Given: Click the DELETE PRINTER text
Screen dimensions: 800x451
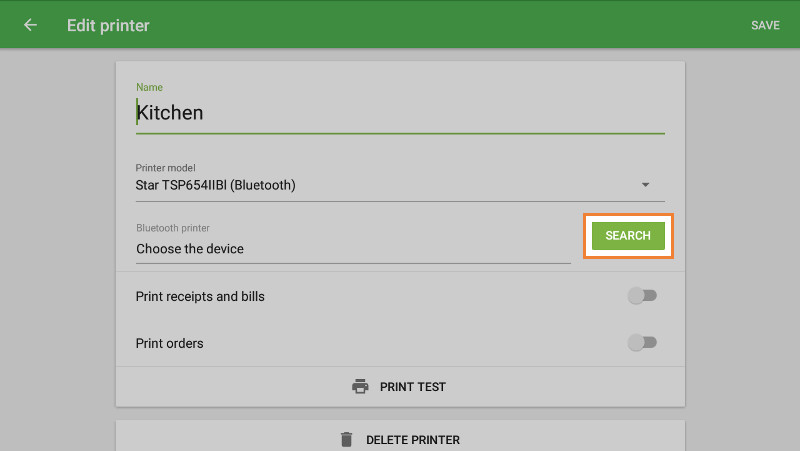Looking at the screenshot, I should click(412, 440).
